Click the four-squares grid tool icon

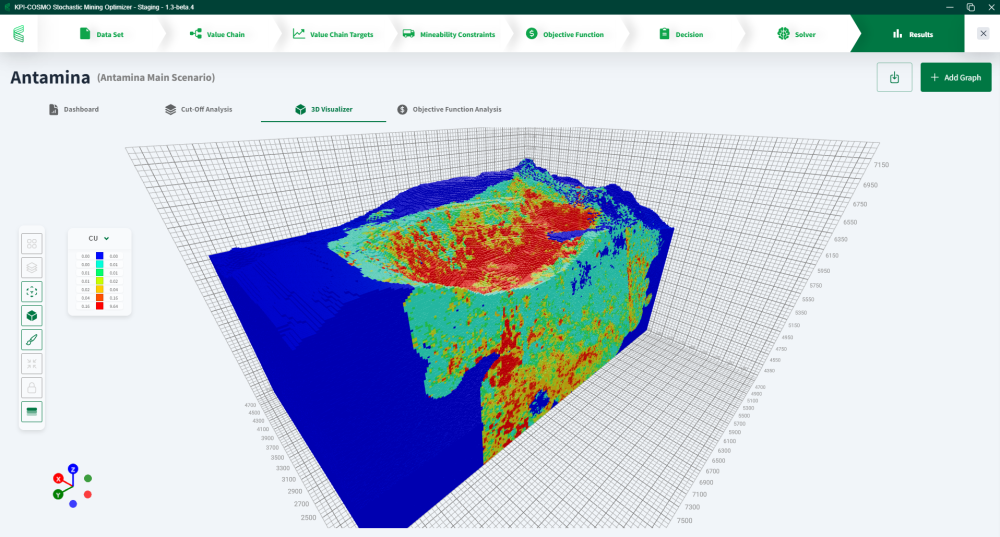pyautogui.click(x=32, y=243)
